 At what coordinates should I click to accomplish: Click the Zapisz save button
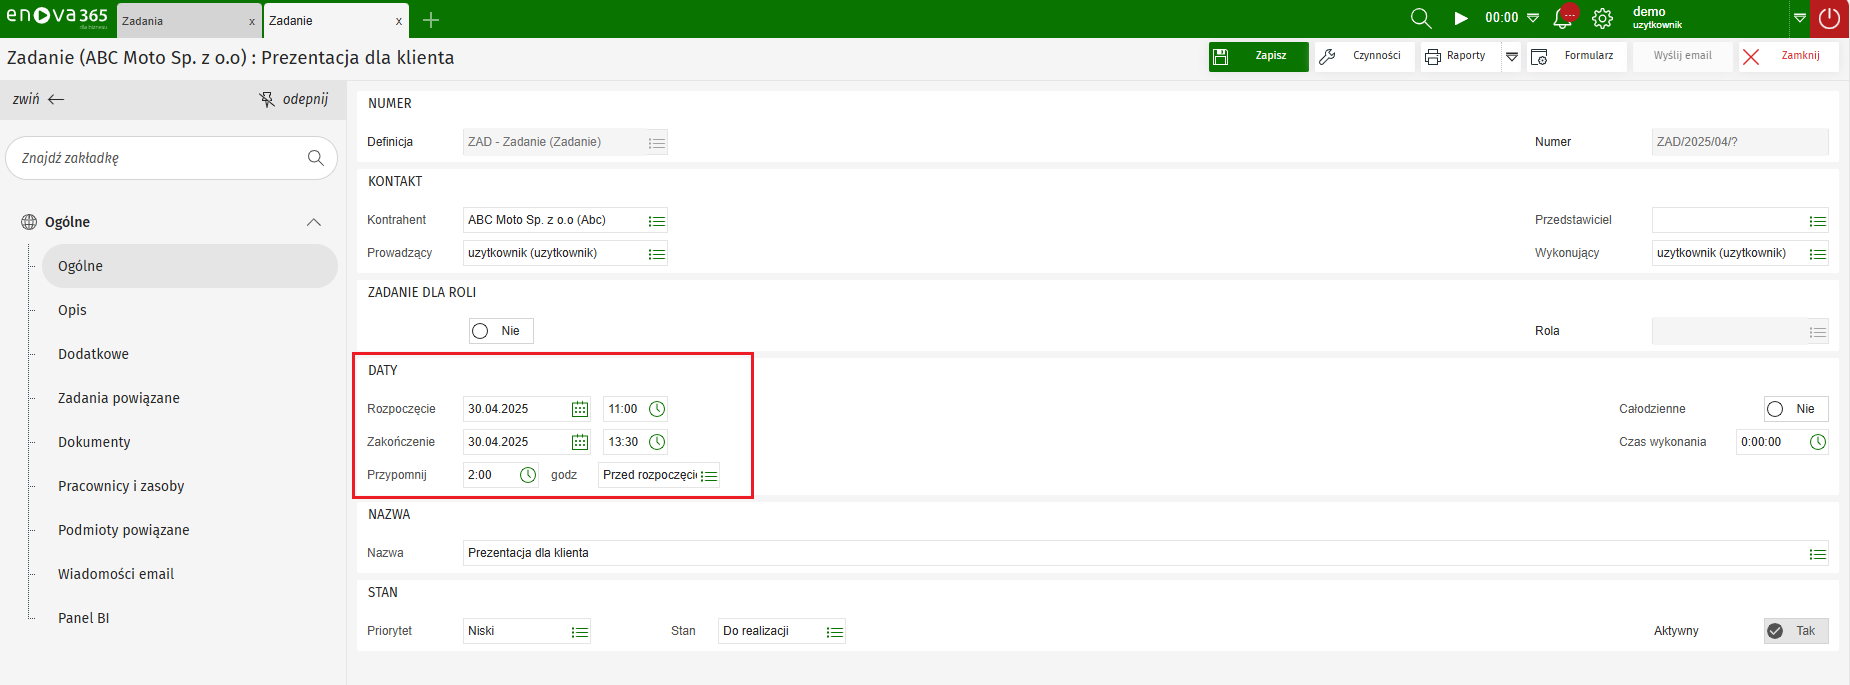pyautogui.click(x=1258, y=56)
